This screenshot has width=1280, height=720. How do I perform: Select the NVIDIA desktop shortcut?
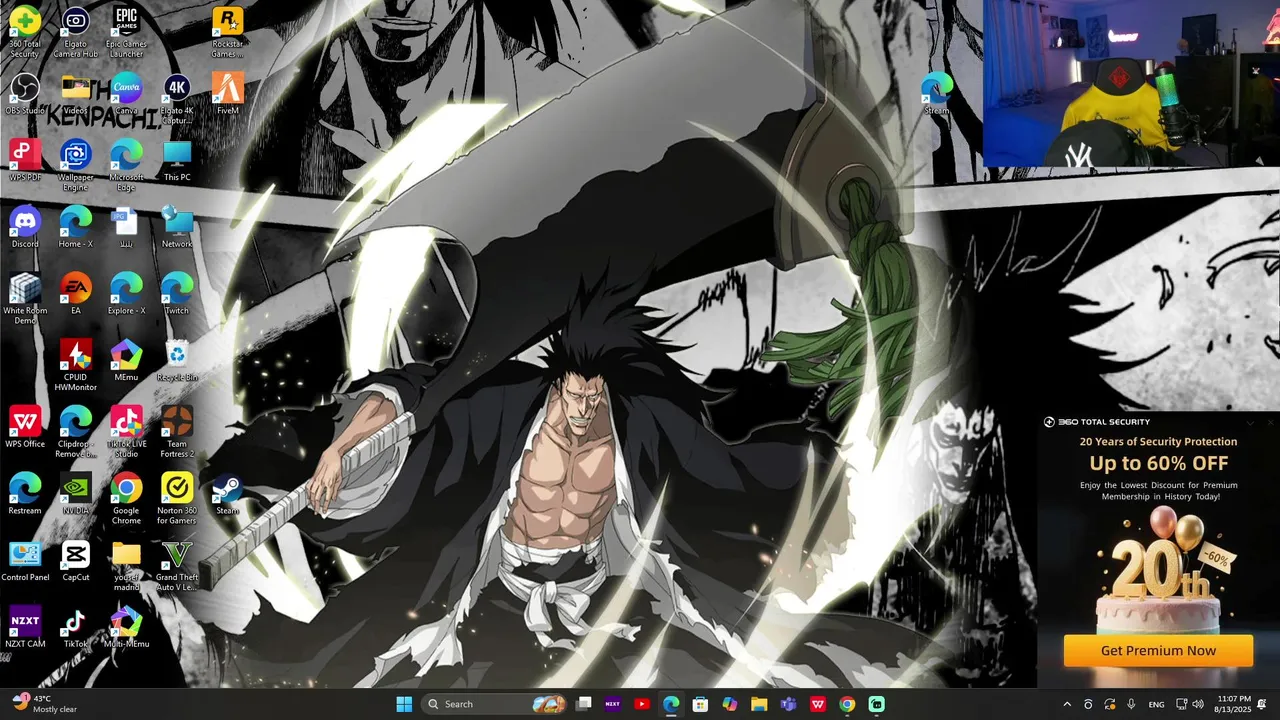point(76,495)
